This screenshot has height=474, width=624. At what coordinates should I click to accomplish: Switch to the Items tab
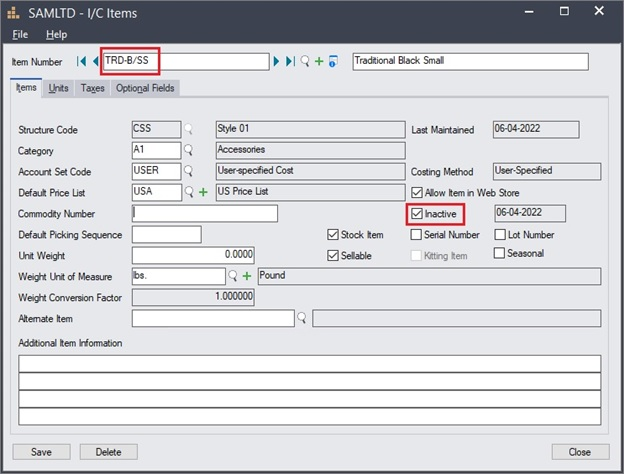tap(26, 87)
